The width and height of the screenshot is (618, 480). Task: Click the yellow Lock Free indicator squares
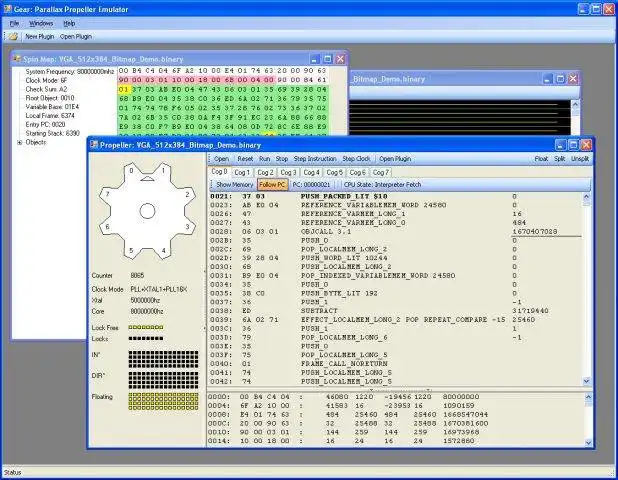click(146, 327)
